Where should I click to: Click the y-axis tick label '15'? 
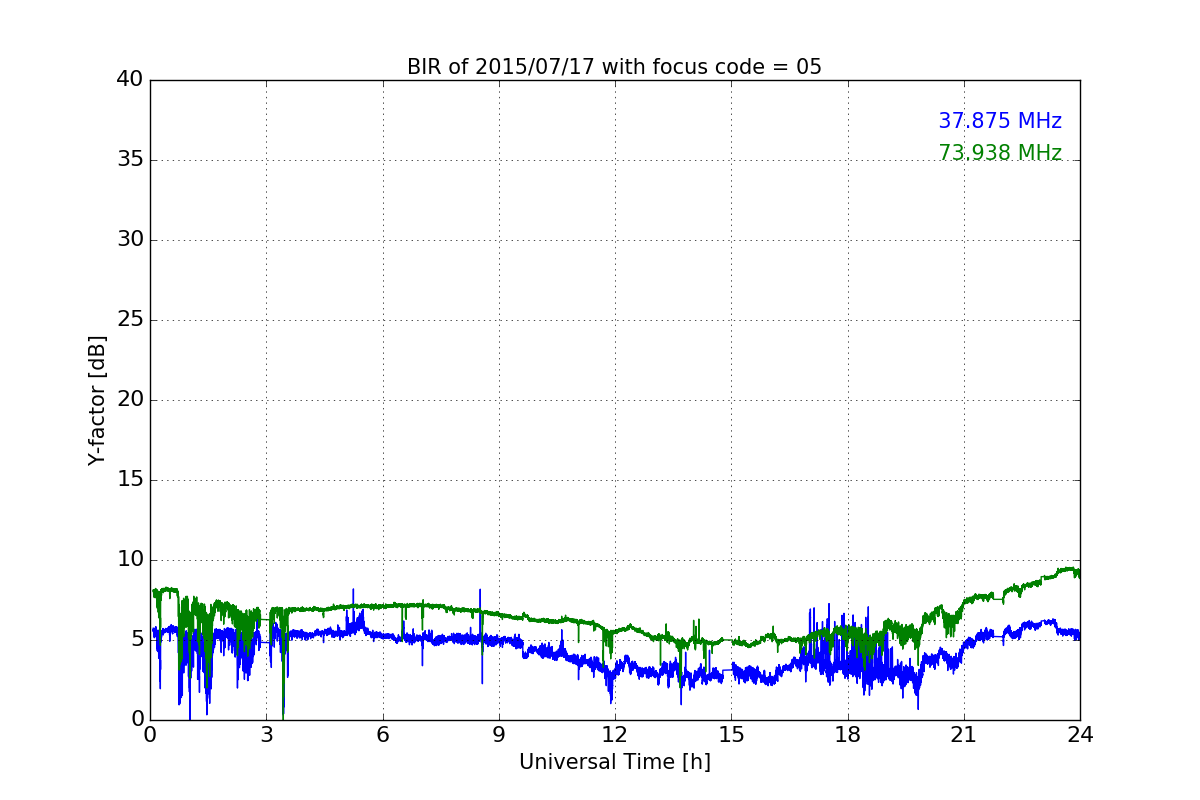(131, 479)
